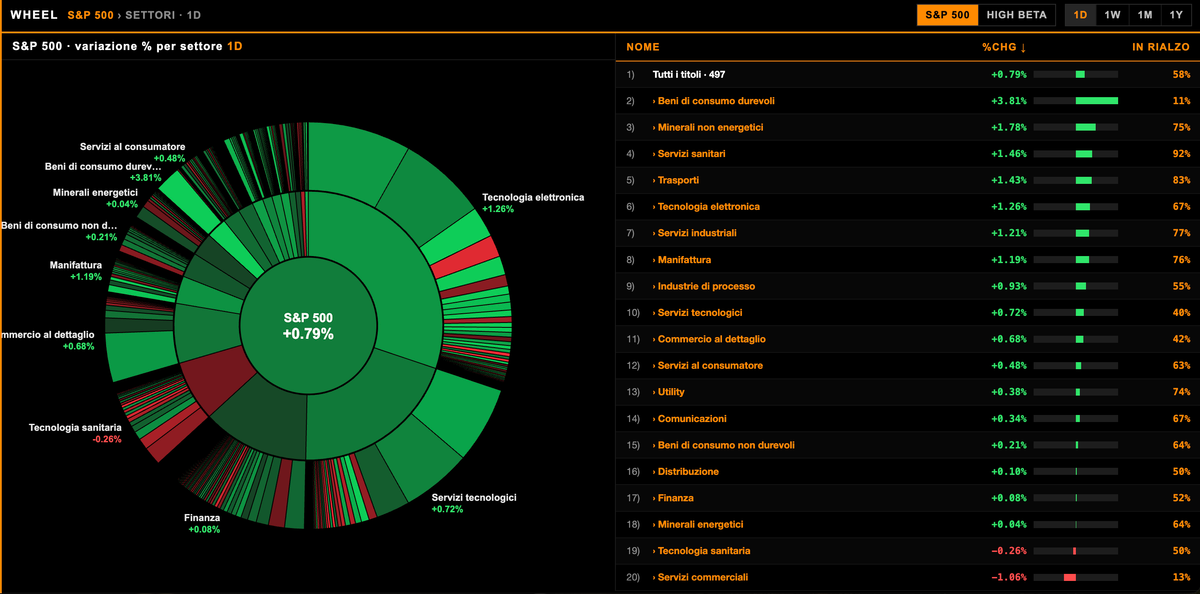Expand the Servizi sanitari row chevron
Viewport: 1200px width, 594px height.
654,154
